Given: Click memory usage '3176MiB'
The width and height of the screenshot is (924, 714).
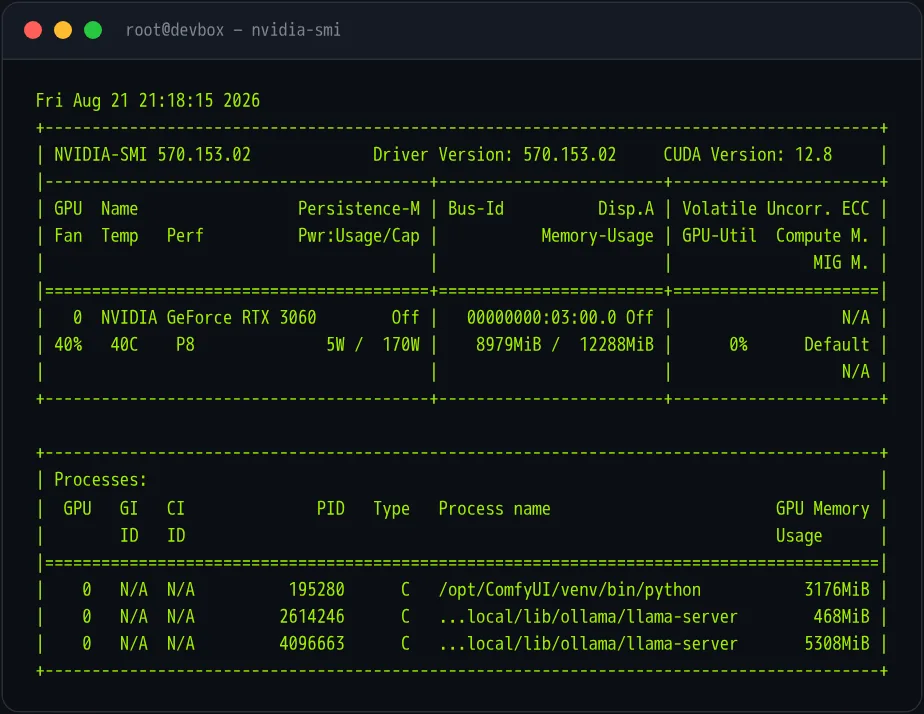Looking at the screenshot, I should [837, 590].
